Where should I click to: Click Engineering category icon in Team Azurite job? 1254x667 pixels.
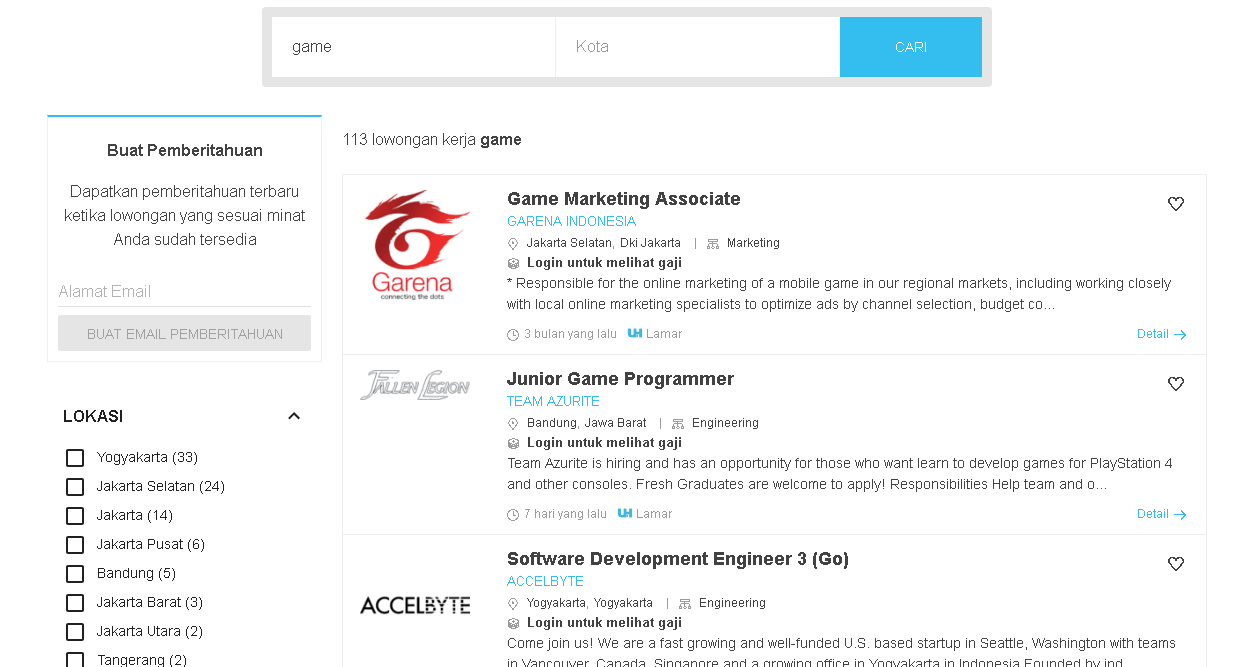(x=678, y=424)
